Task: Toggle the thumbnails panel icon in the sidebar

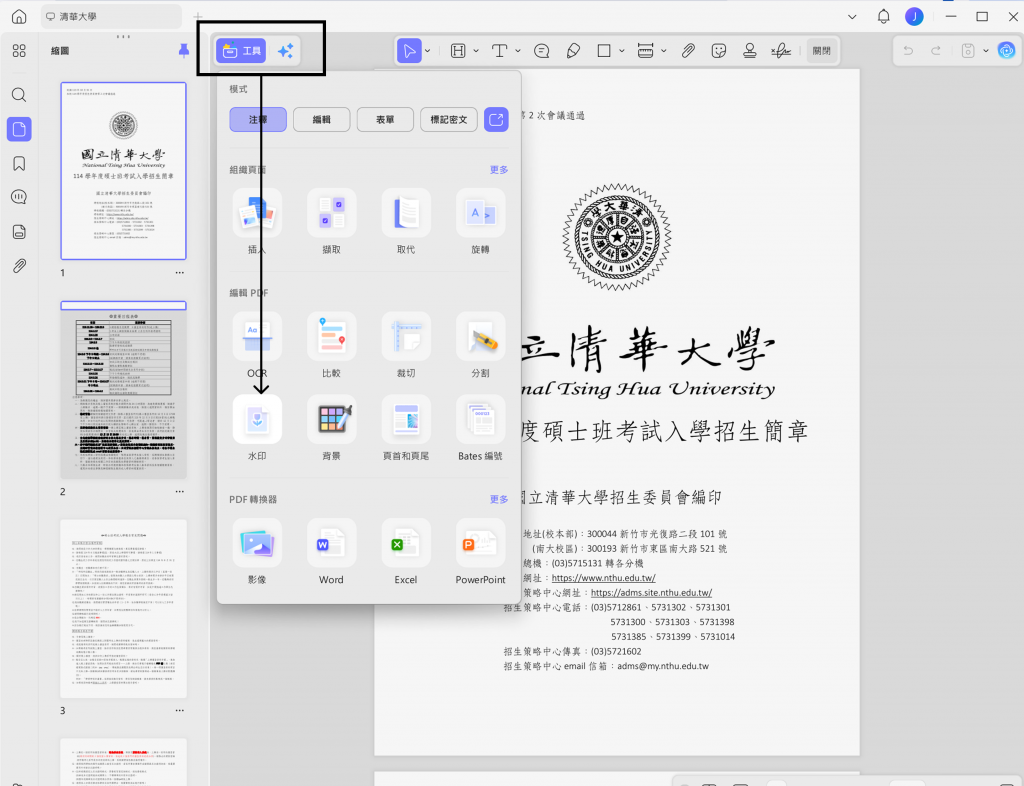Action: tap(19, 129)
